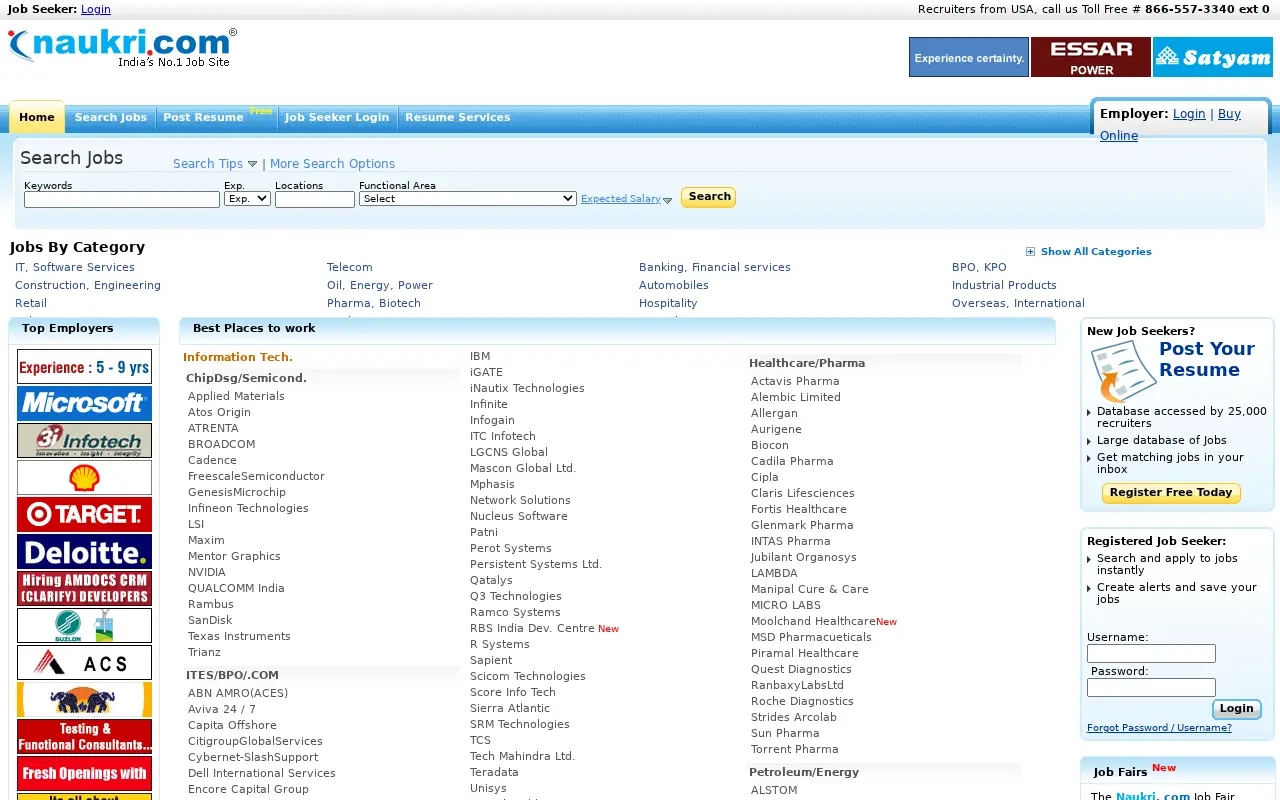Expand the Search Tips arrow
Image resolution: width=1280 pixels, height=800 pixels.
[252, 164]
